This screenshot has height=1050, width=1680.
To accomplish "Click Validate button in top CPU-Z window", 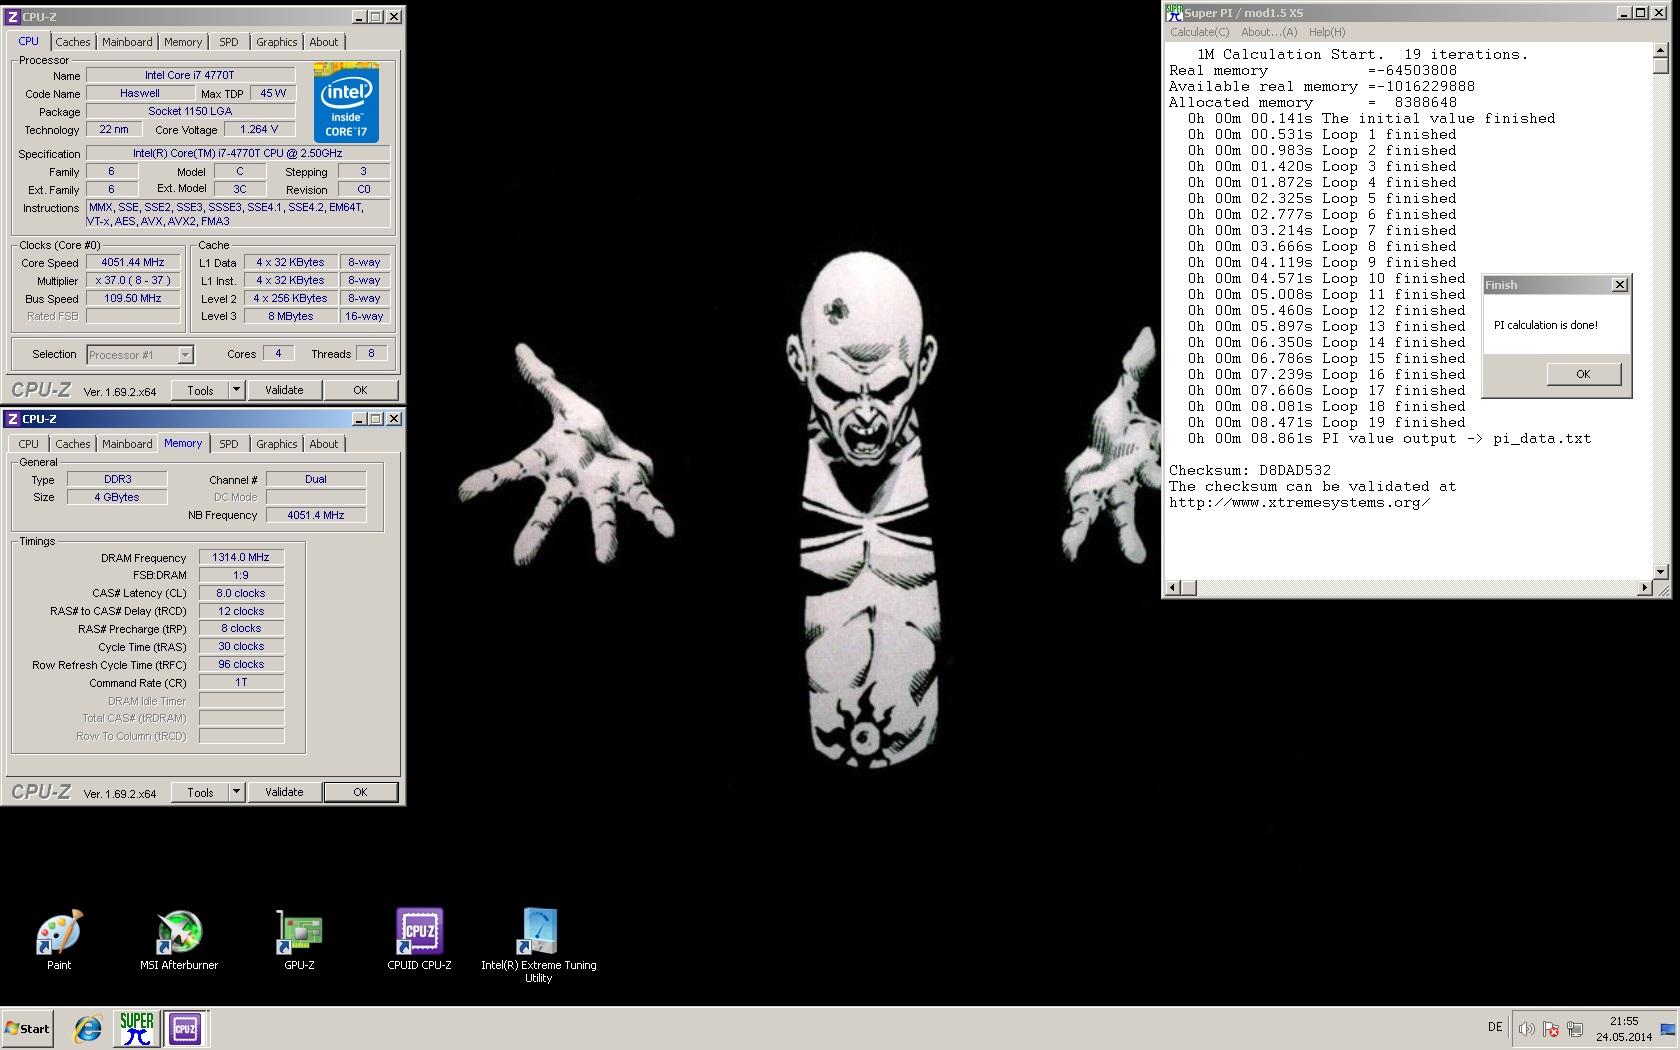I will click(284, 390).
